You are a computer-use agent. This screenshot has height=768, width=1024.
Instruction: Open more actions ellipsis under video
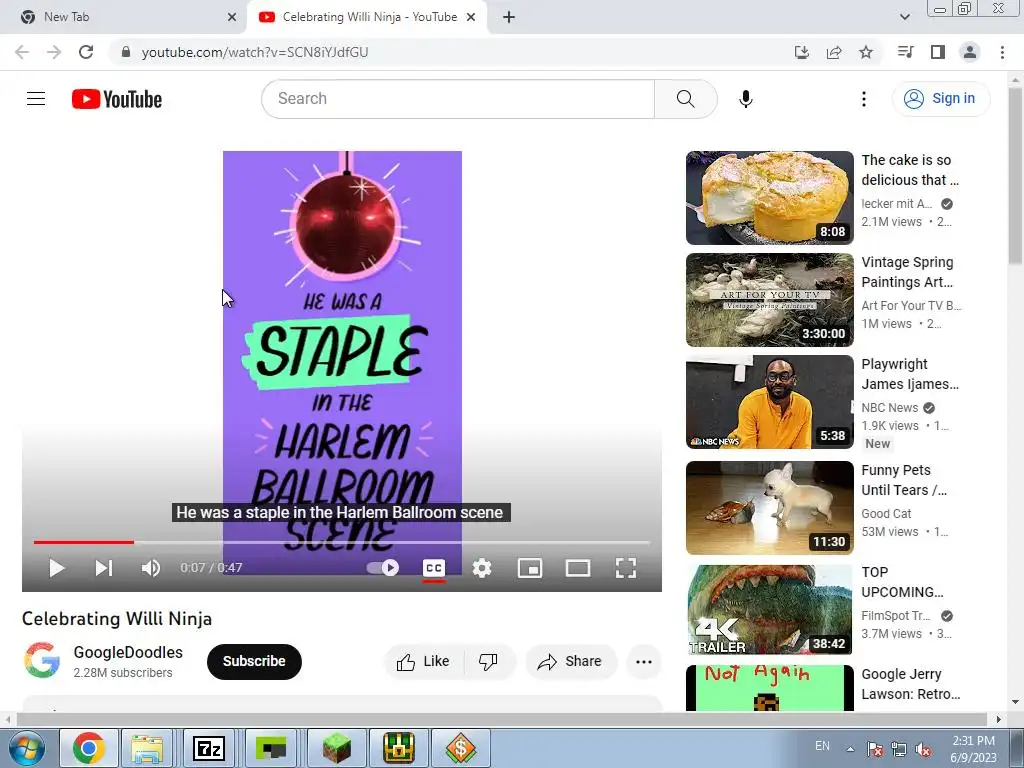point(644,662)
